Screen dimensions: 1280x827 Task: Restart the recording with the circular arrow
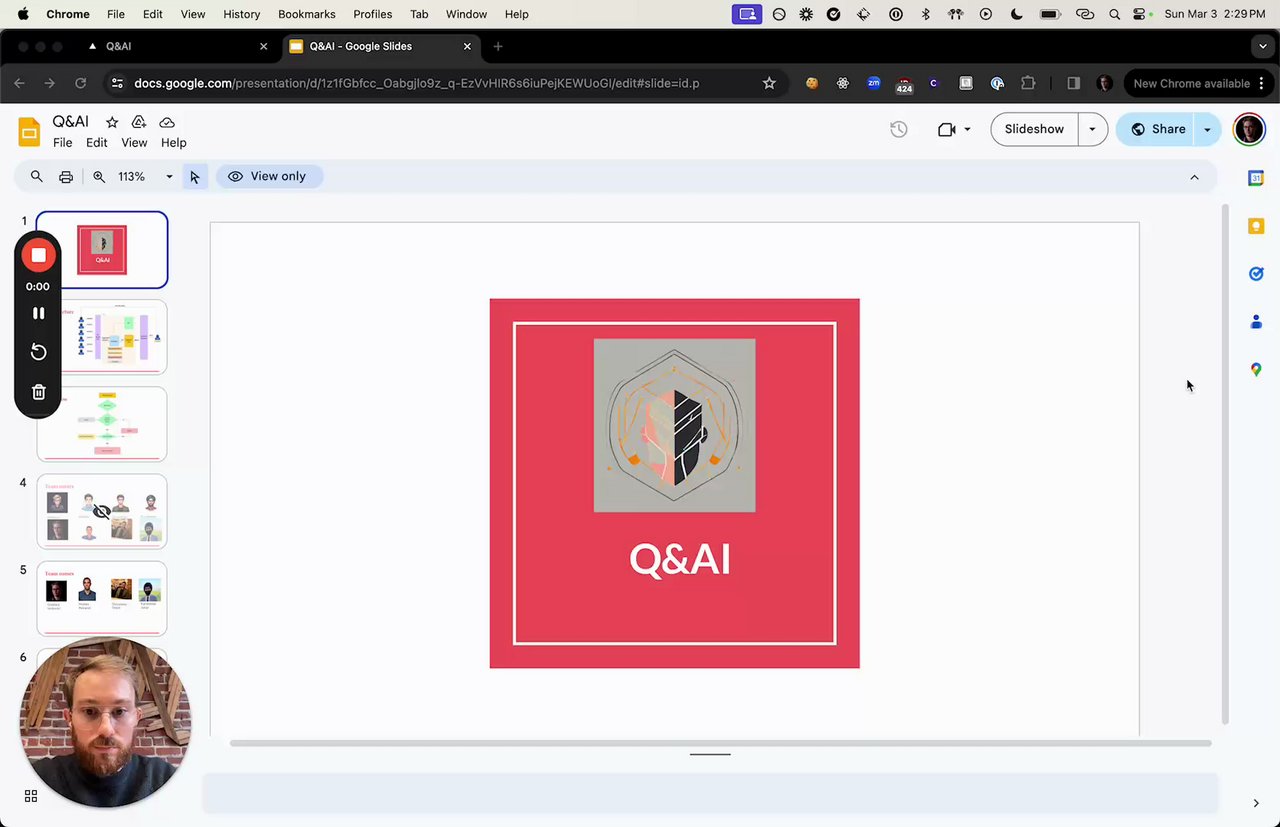coord(38,352)
